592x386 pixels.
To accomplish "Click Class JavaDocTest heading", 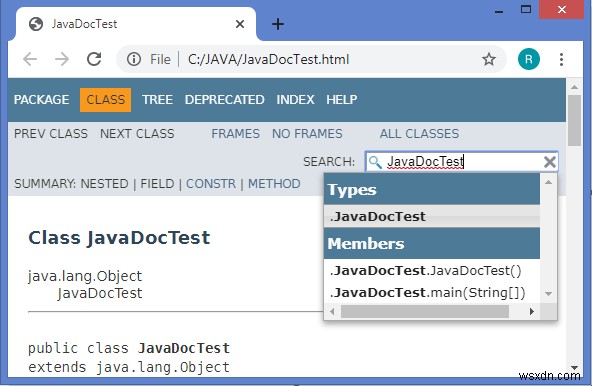I will point(119,238).
